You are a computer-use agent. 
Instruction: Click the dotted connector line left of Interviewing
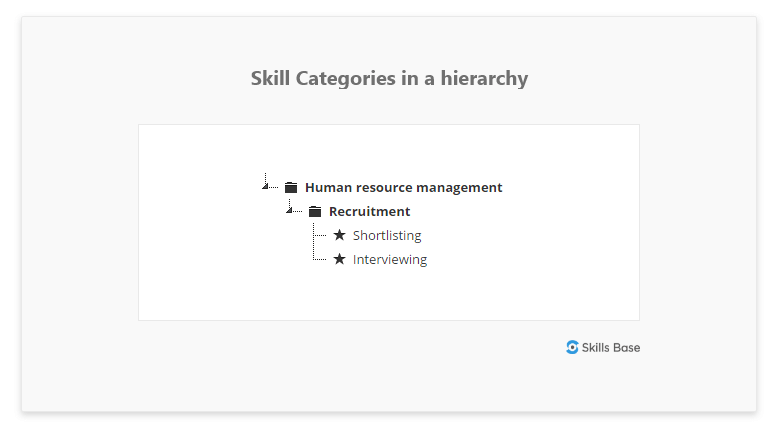[x=320, y=259]
